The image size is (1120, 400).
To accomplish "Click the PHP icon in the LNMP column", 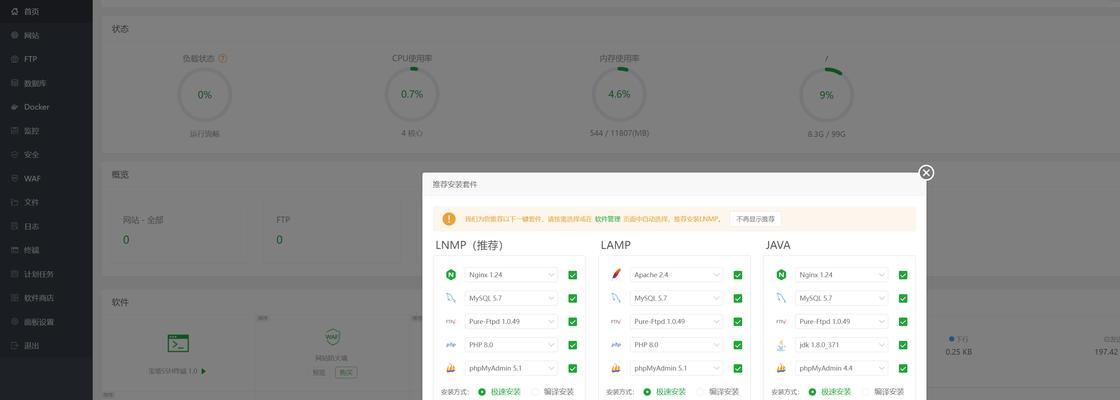I will point(451,345).
